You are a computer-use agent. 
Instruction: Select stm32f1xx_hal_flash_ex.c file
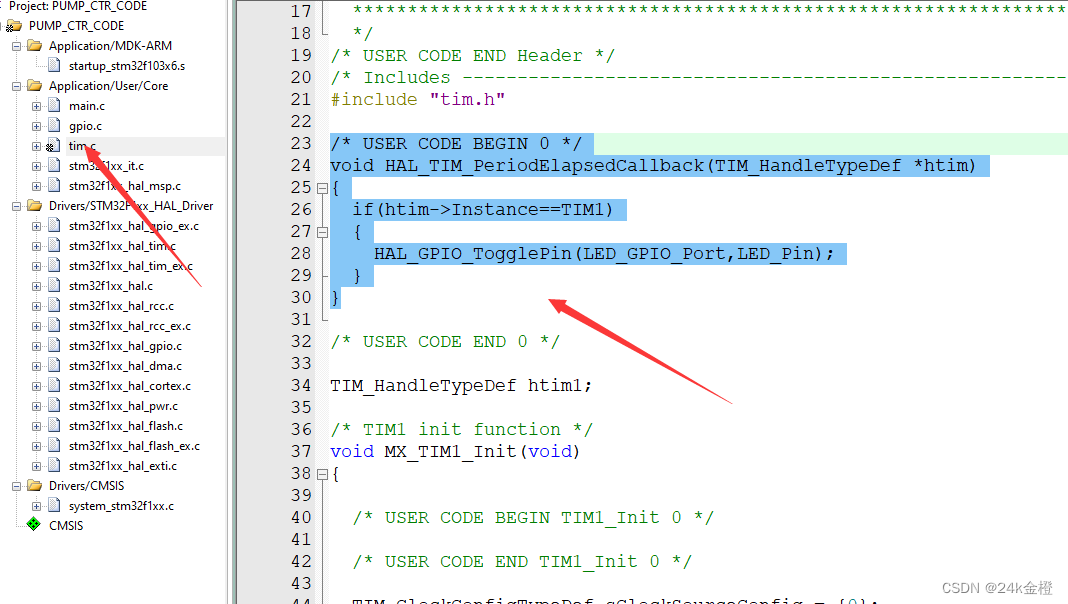click(x=134, y=446)
